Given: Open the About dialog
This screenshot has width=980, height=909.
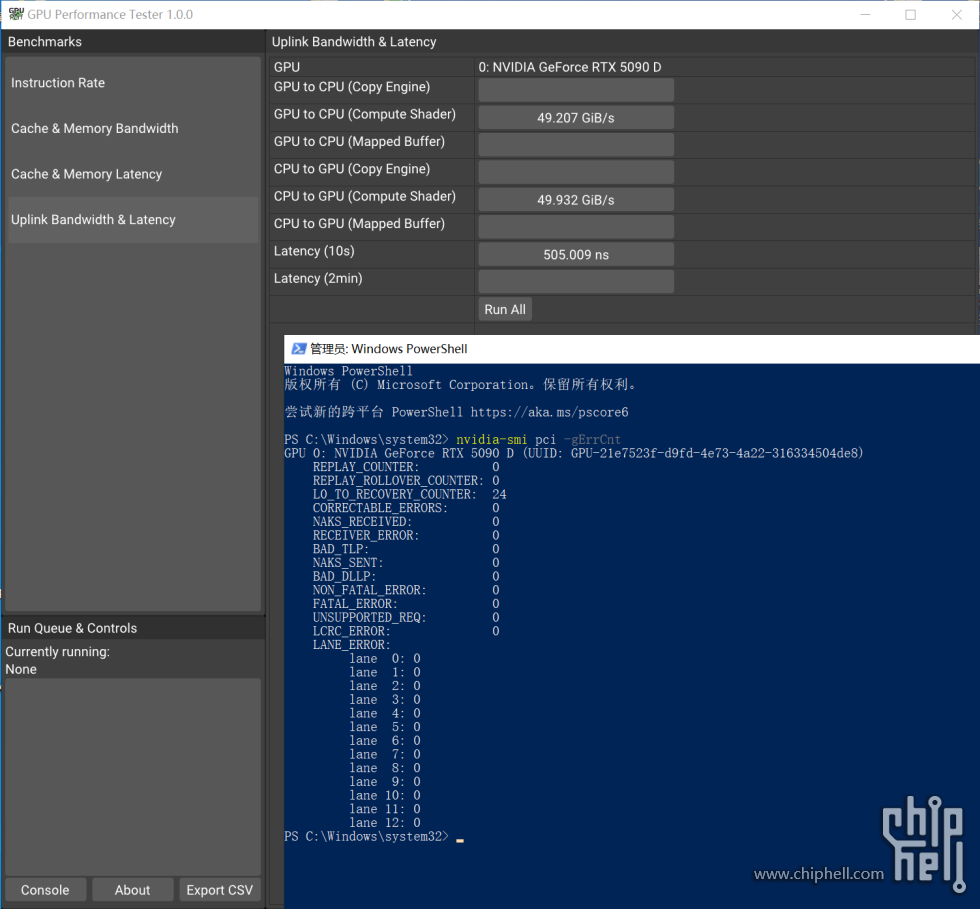Looking at the screenshot, I should tap(132, 890).
